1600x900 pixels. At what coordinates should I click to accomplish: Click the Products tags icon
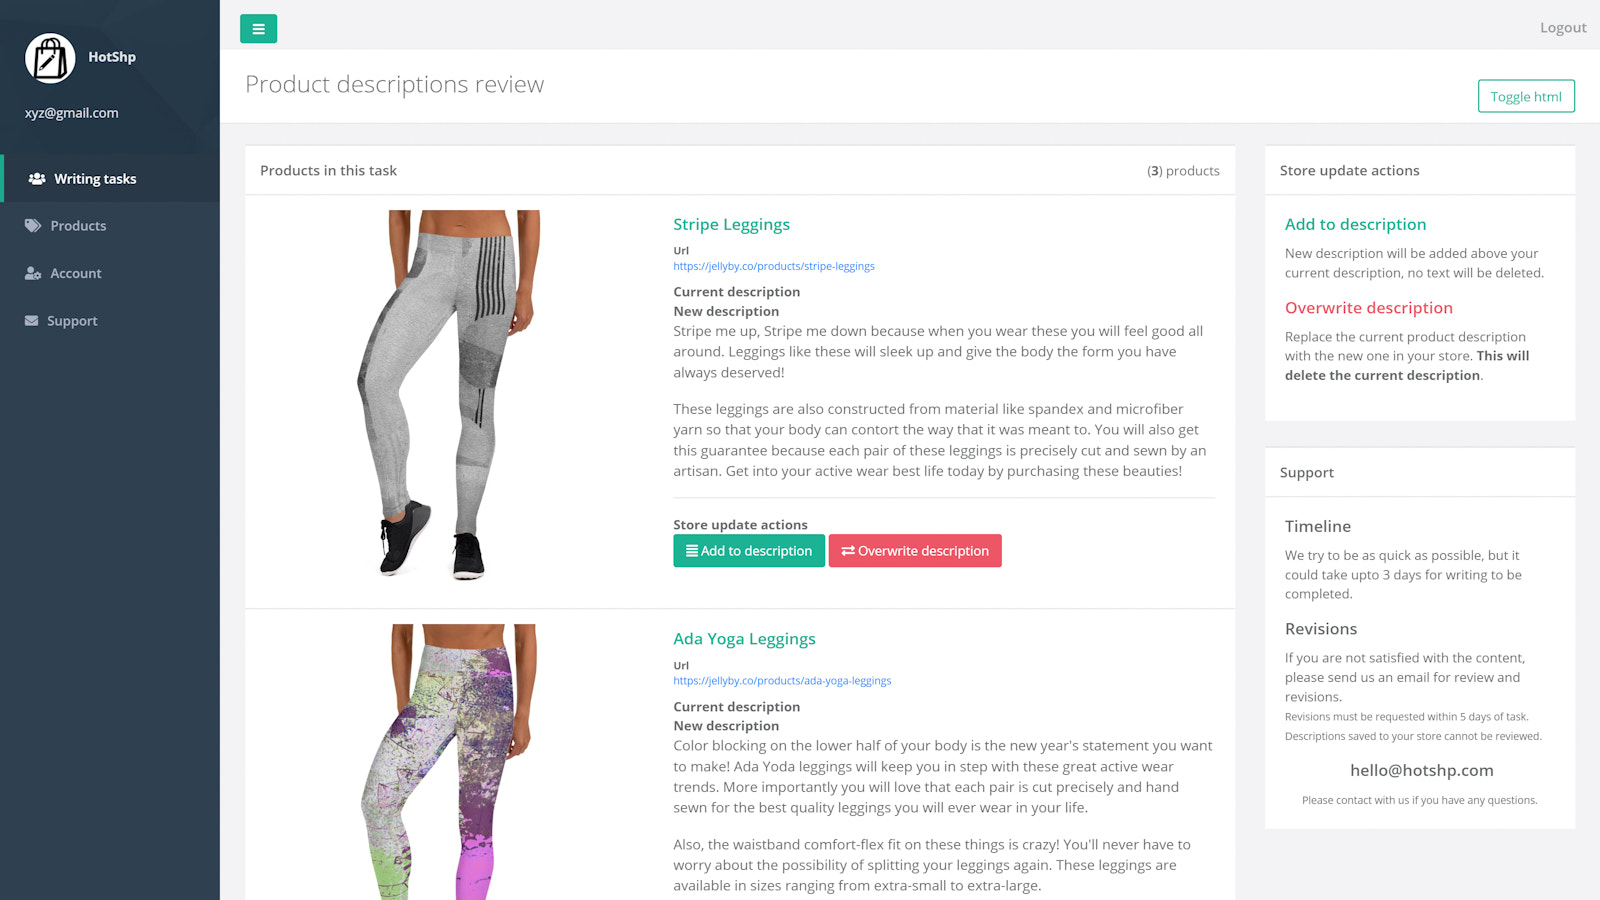pos(33,226)
